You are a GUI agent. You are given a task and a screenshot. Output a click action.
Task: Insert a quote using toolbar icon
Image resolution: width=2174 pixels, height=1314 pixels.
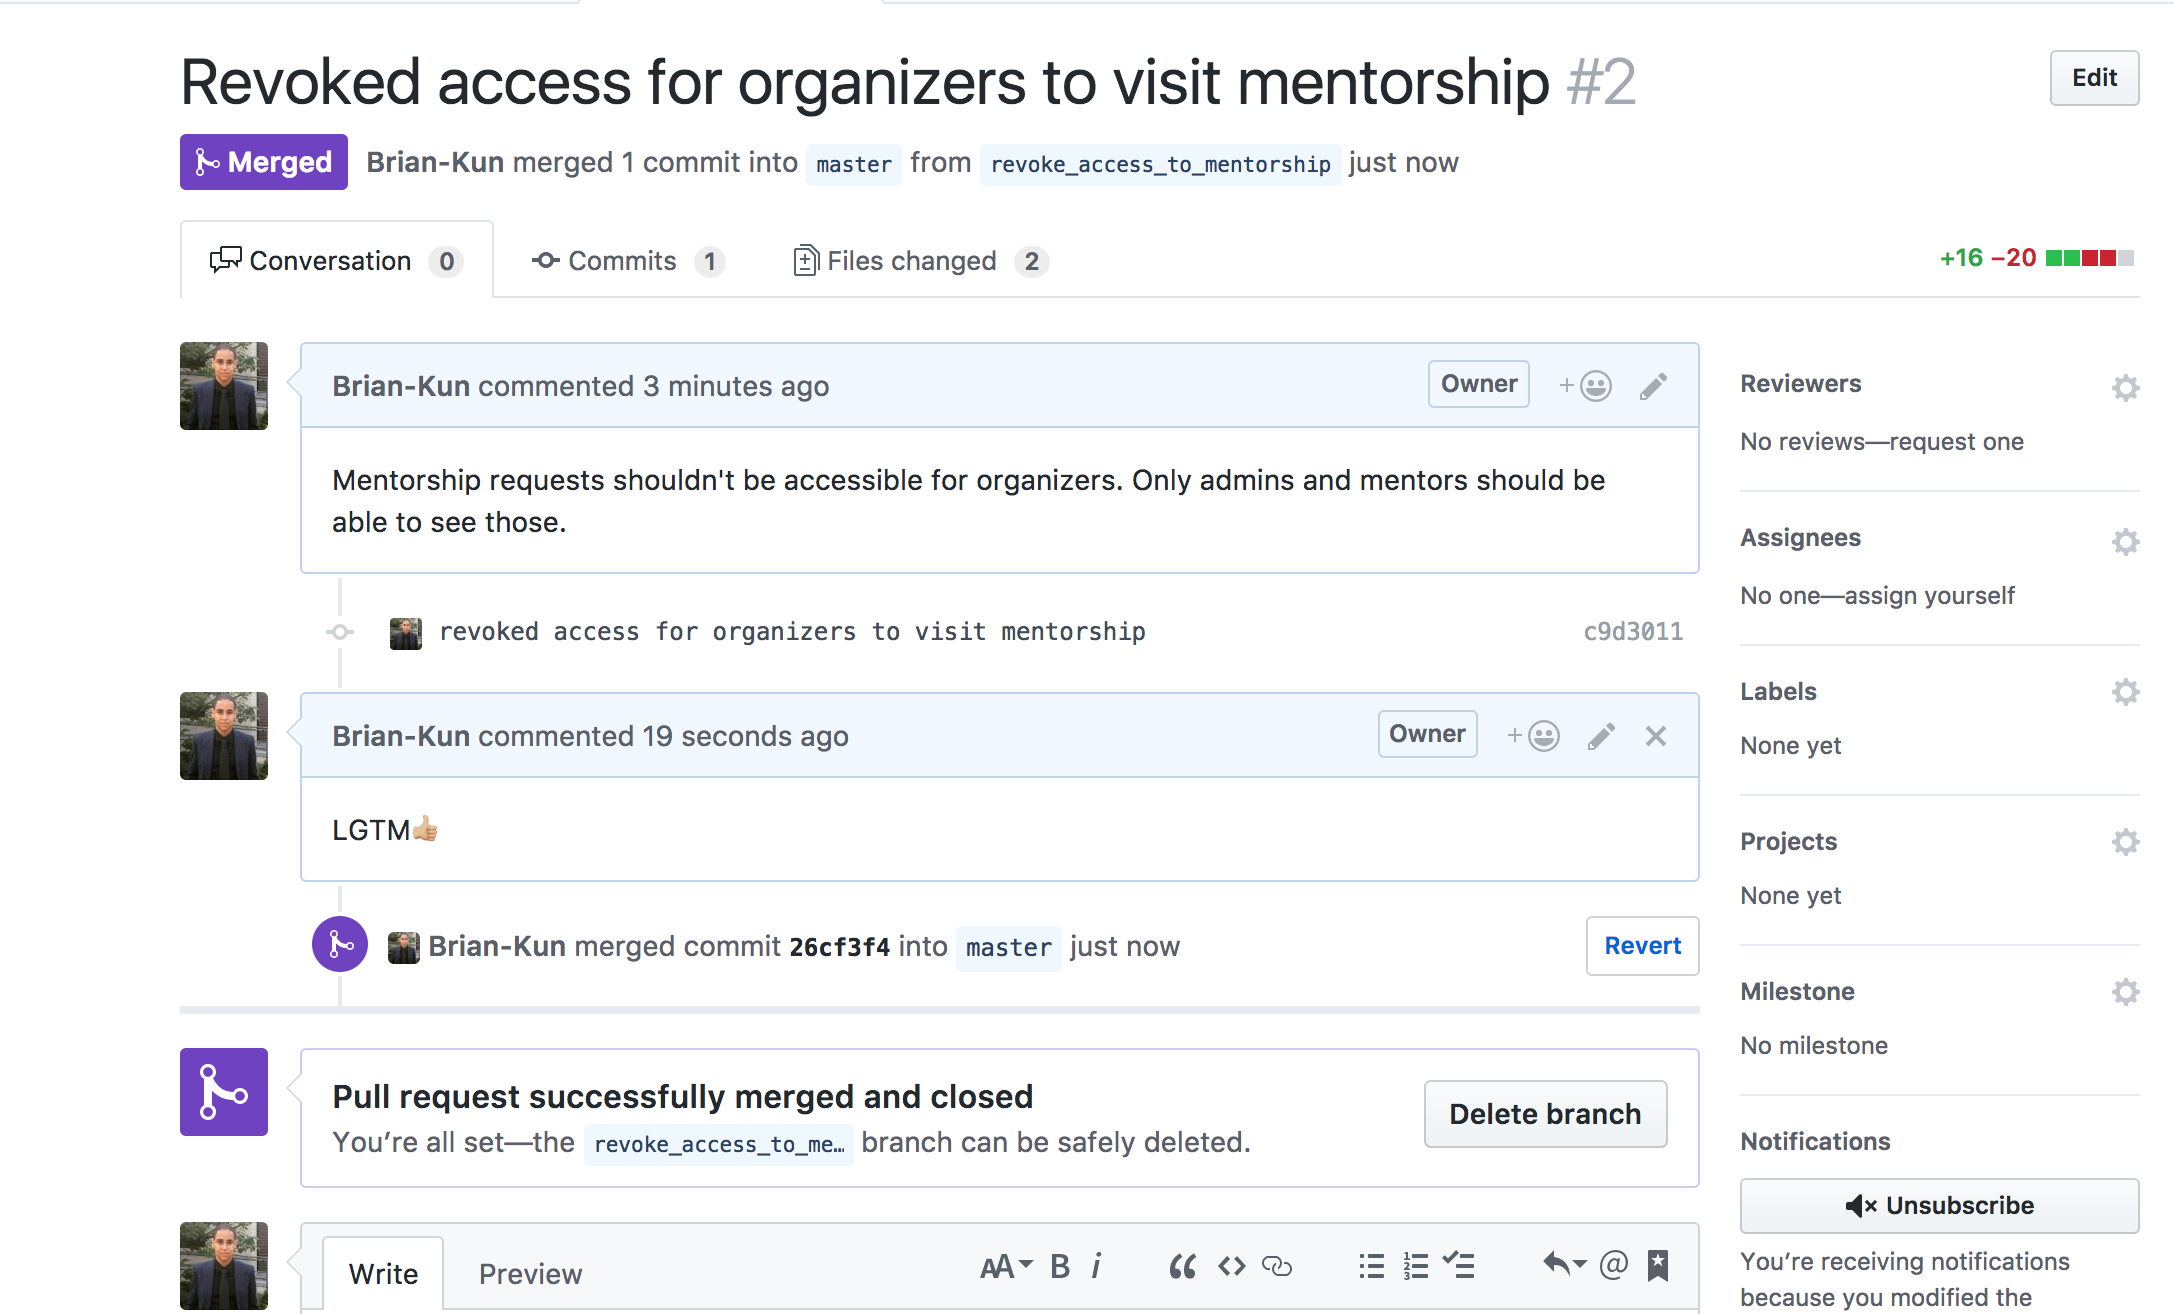click(1182, 1267)
